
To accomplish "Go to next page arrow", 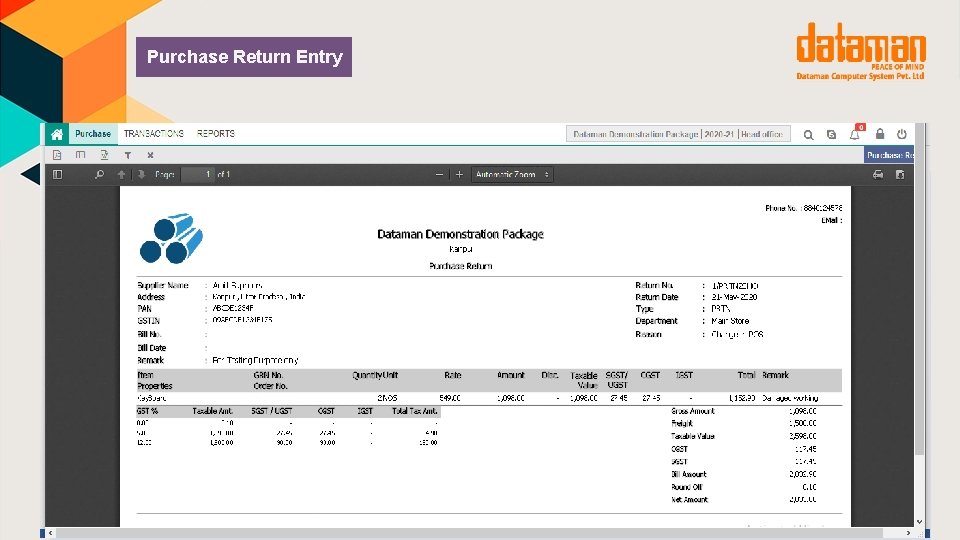I will [x=141, y=174].
